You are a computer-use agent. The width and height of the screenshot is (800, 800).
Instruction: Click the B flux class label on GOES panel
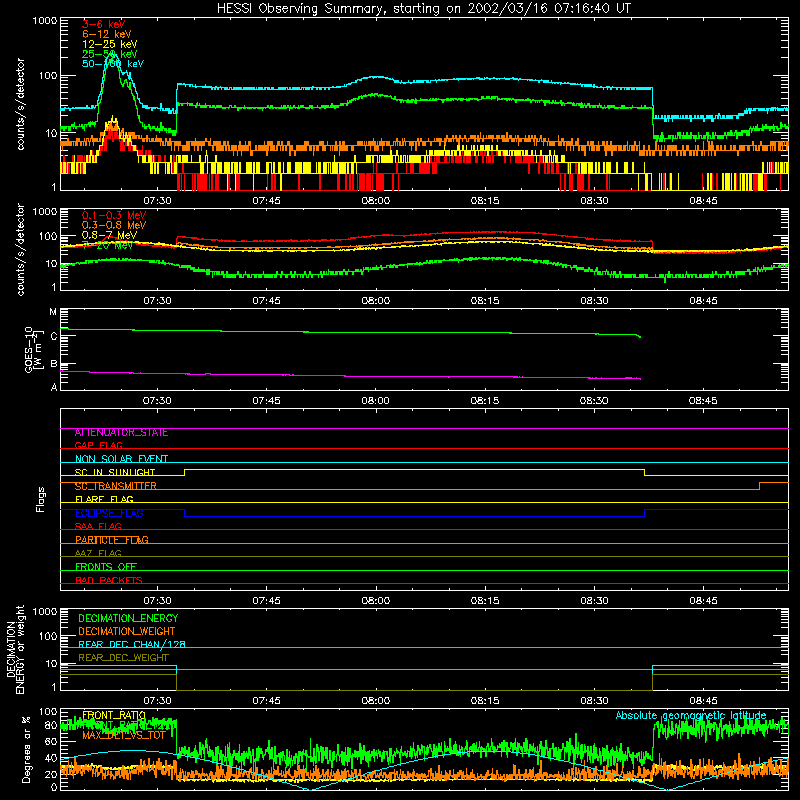(x=54, y=364)
